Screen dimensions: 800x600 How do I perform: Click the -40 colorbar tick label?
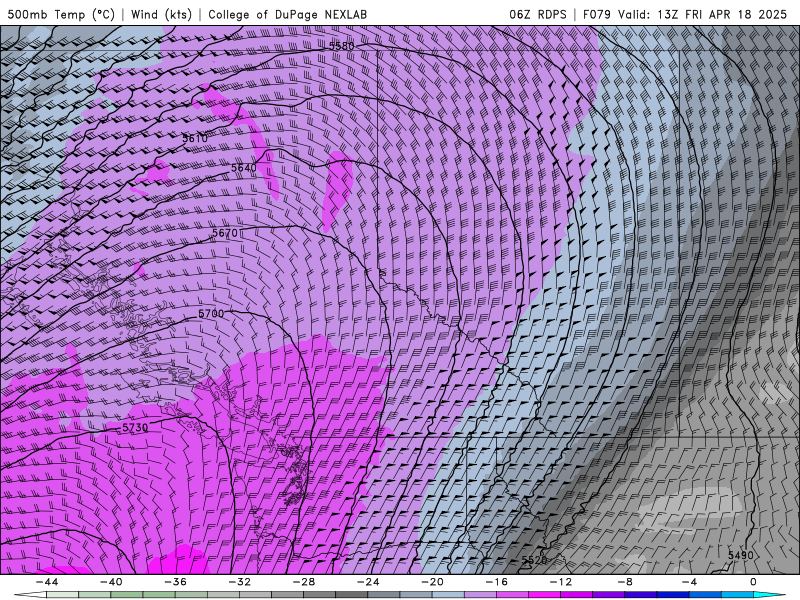point(111,582)
